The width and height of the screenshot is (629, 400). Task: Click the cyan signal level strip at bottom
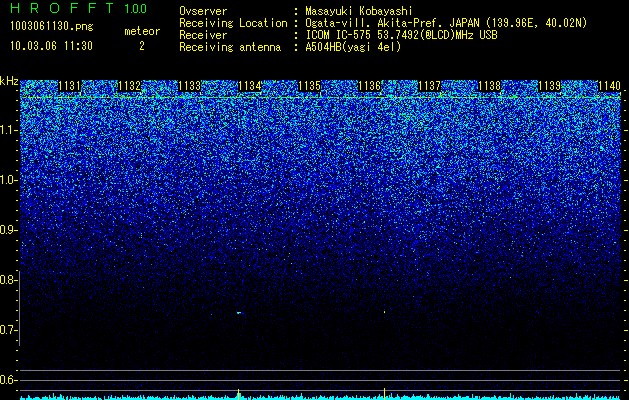[x=321, y=398]
